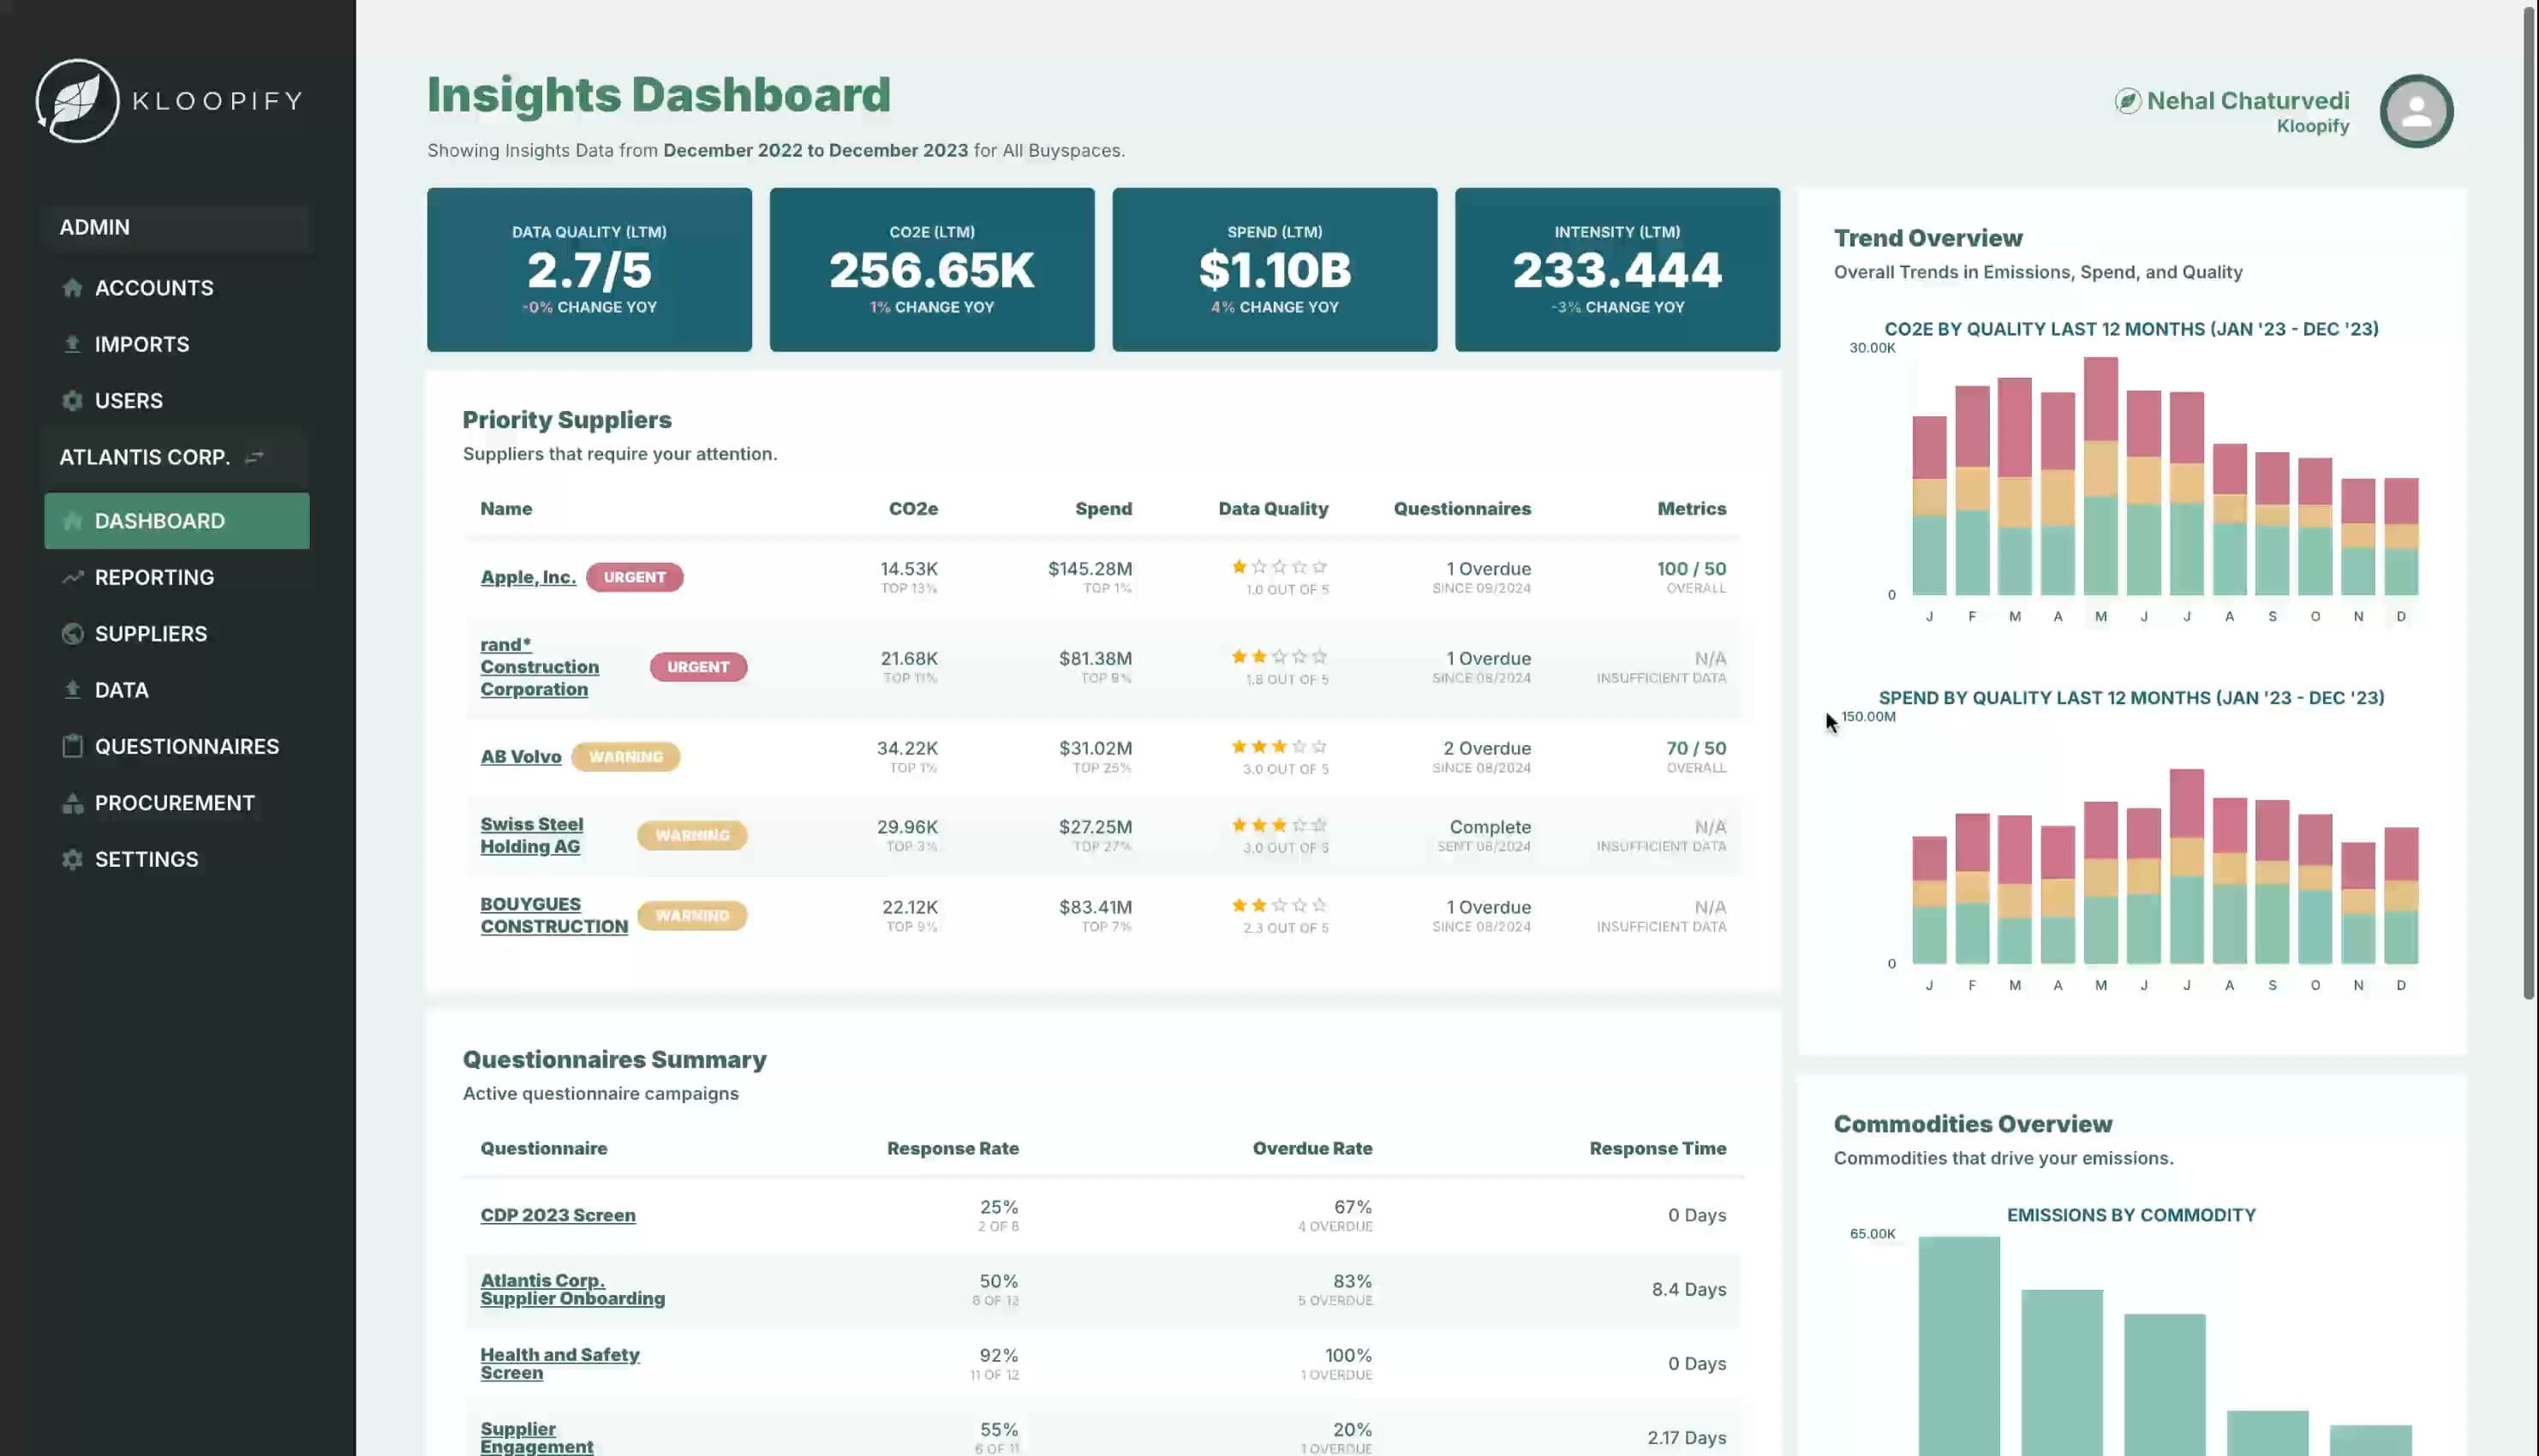The width and height of the screenshot is (2539, 1456).
Task: Open the Imports menu item
Action: pyautogui.click(x=177, y=344)
